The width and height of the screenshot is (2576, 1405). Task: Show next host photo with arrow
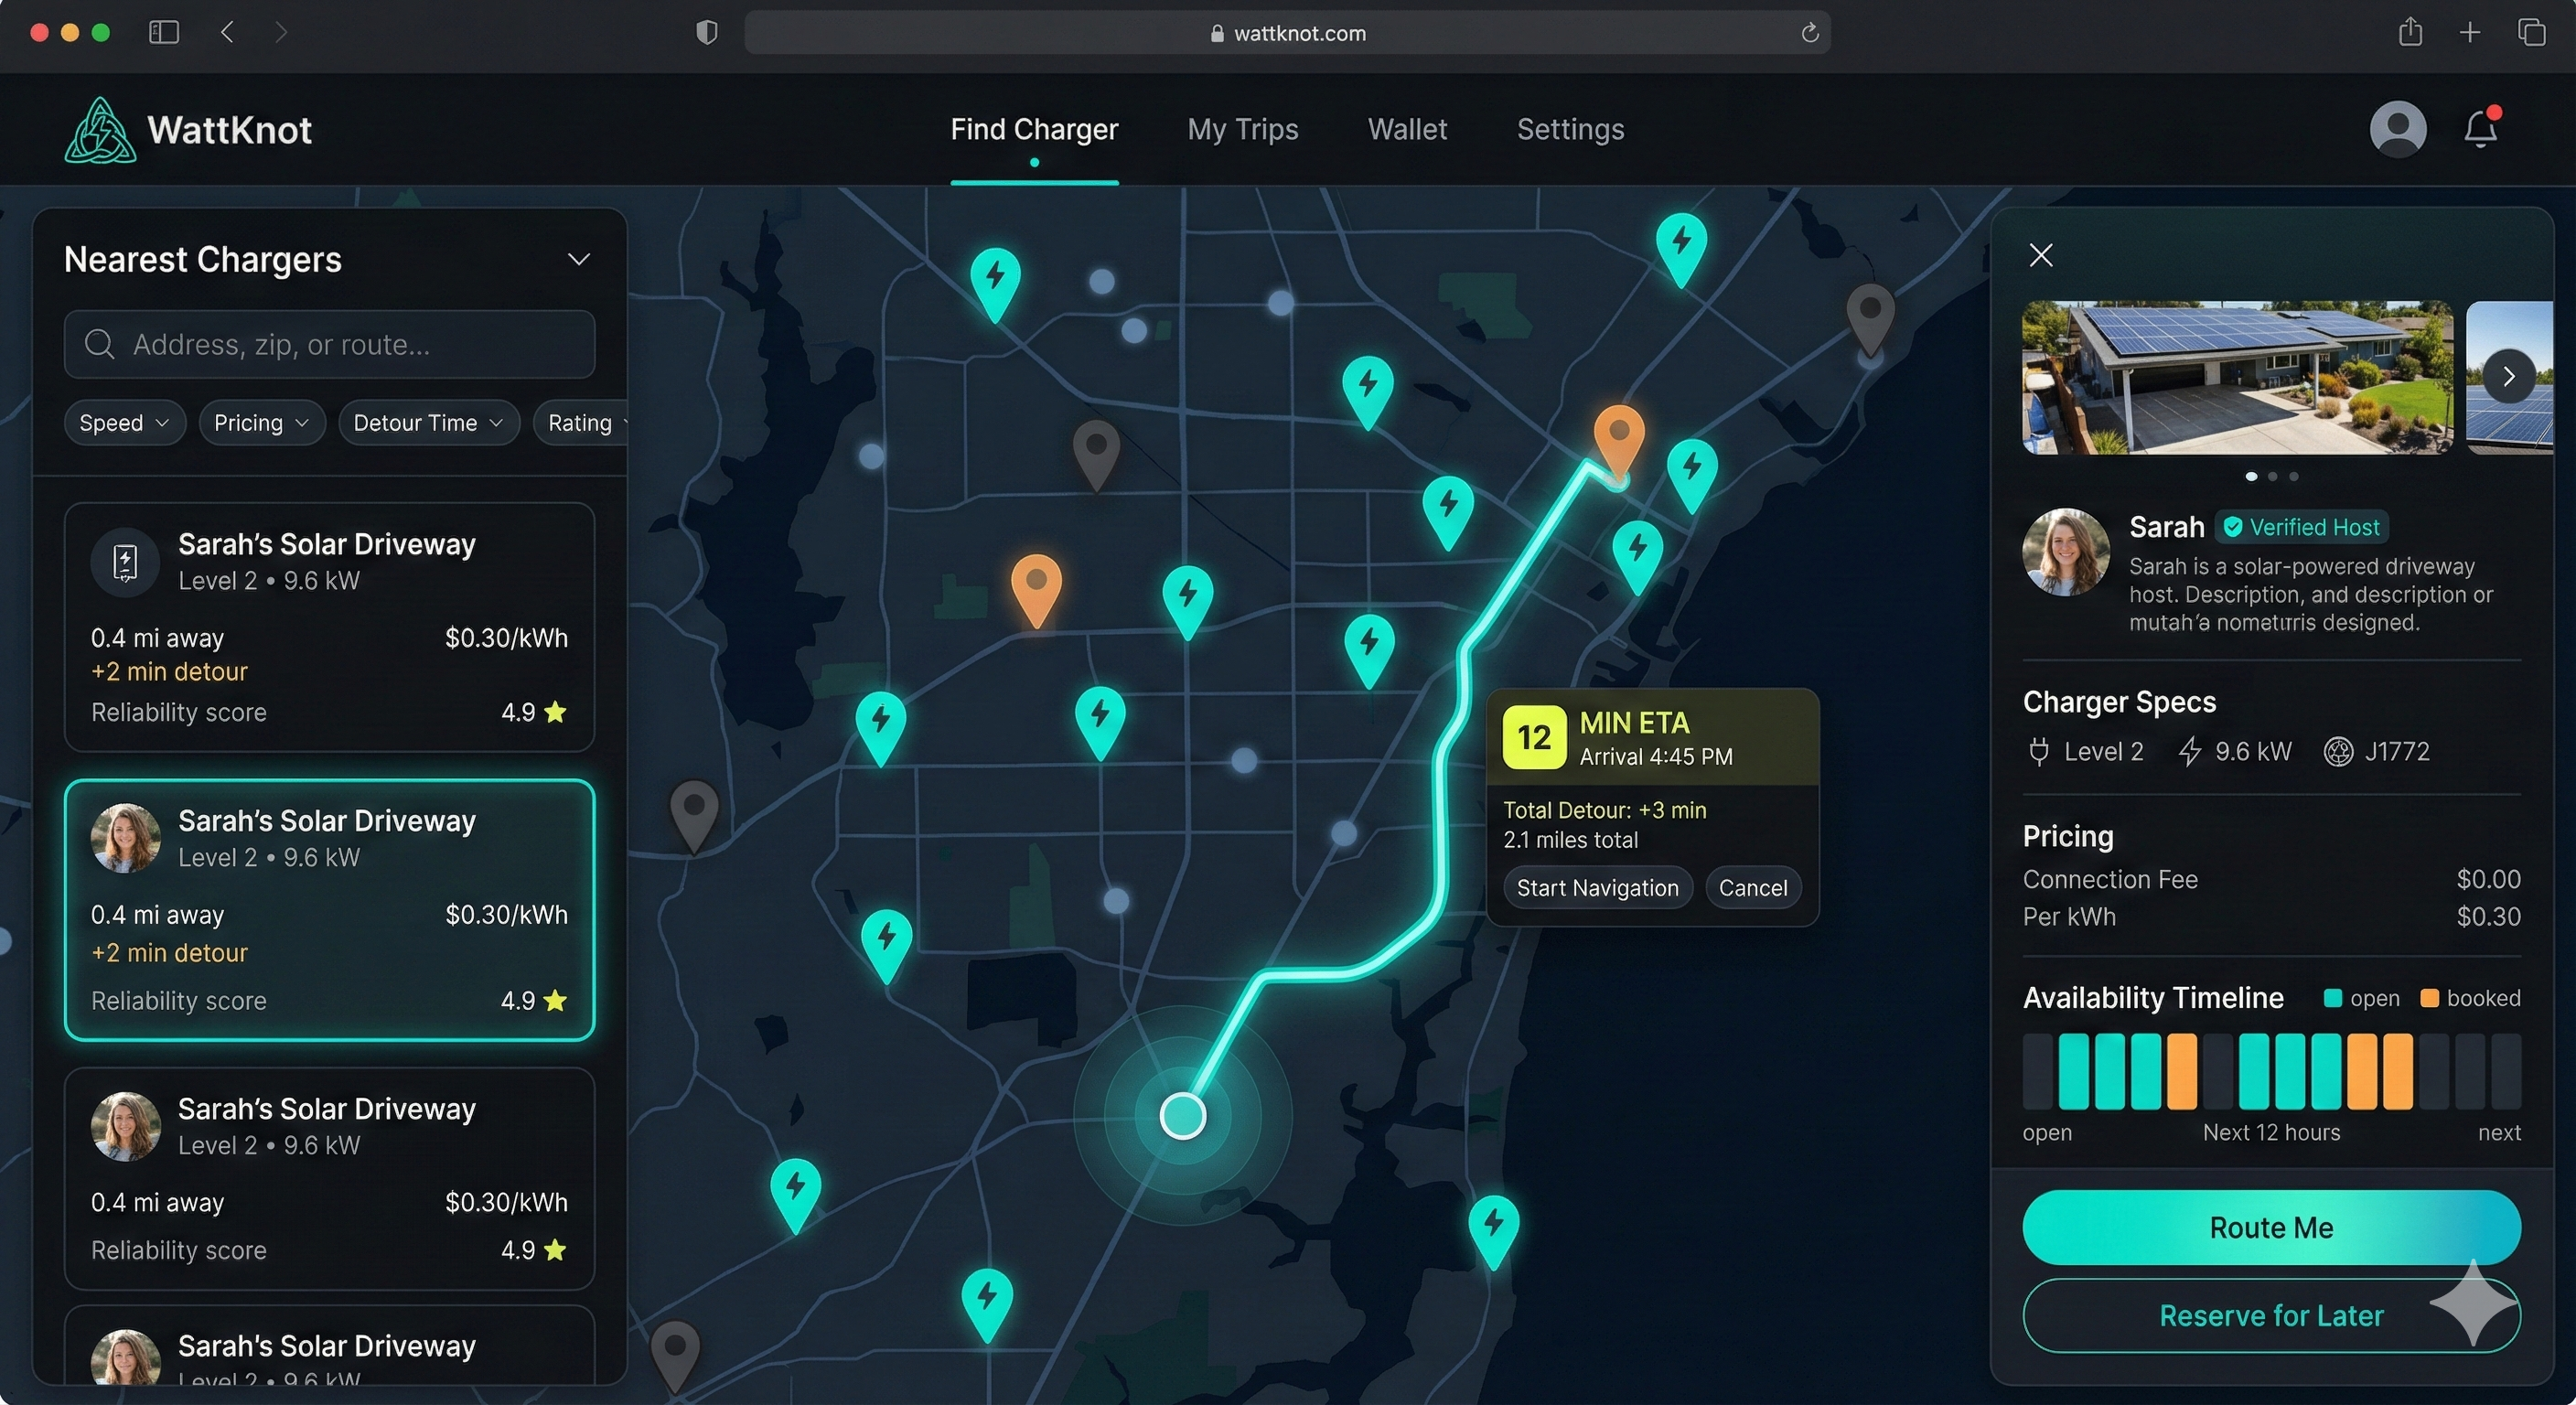point(2508,377)
